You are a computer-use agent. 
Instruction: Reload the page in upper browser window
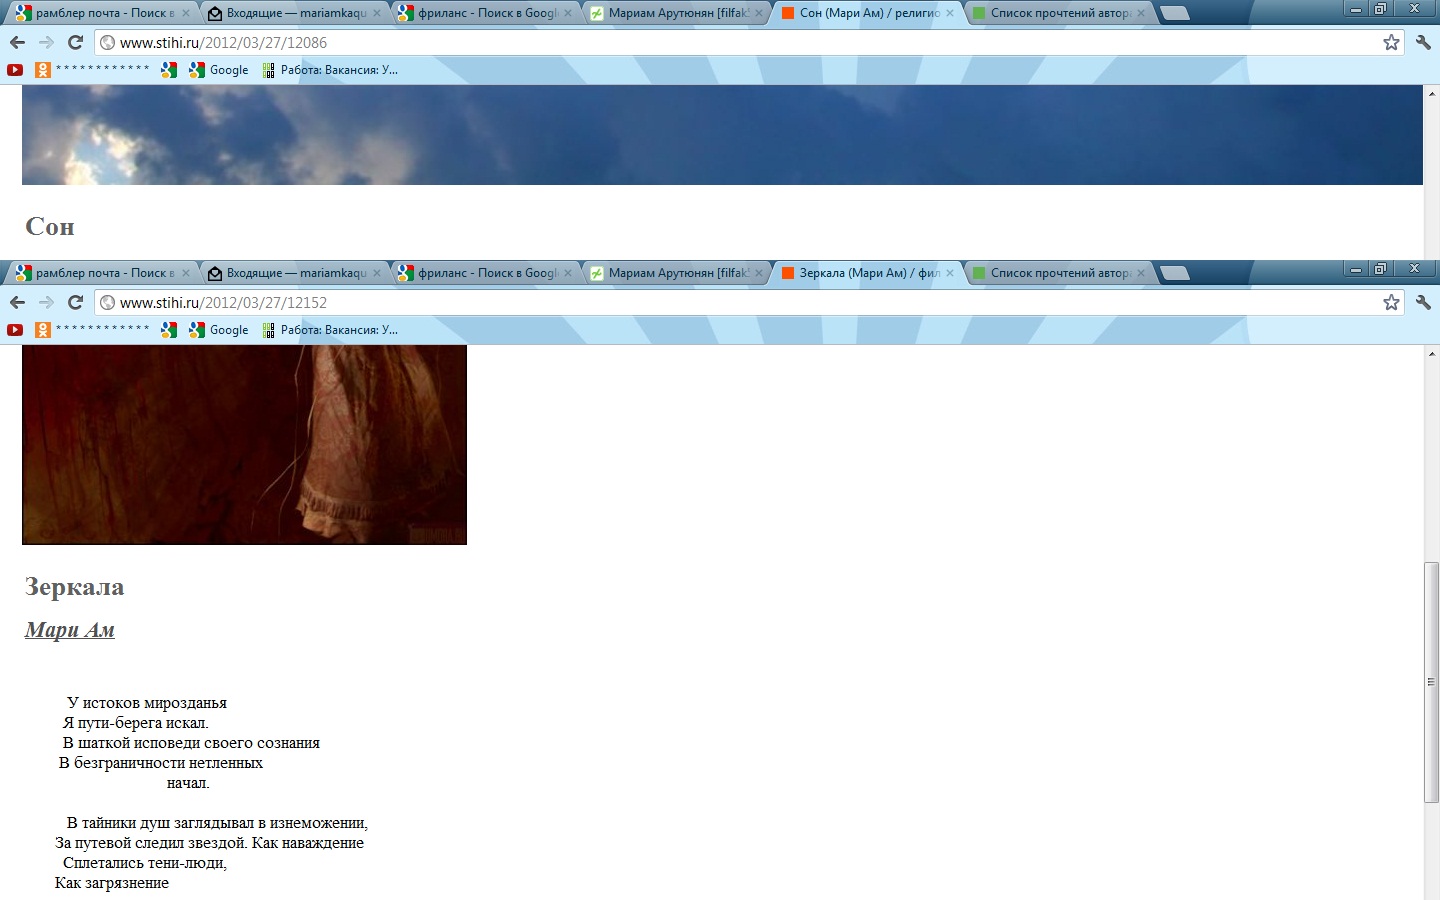75,42
